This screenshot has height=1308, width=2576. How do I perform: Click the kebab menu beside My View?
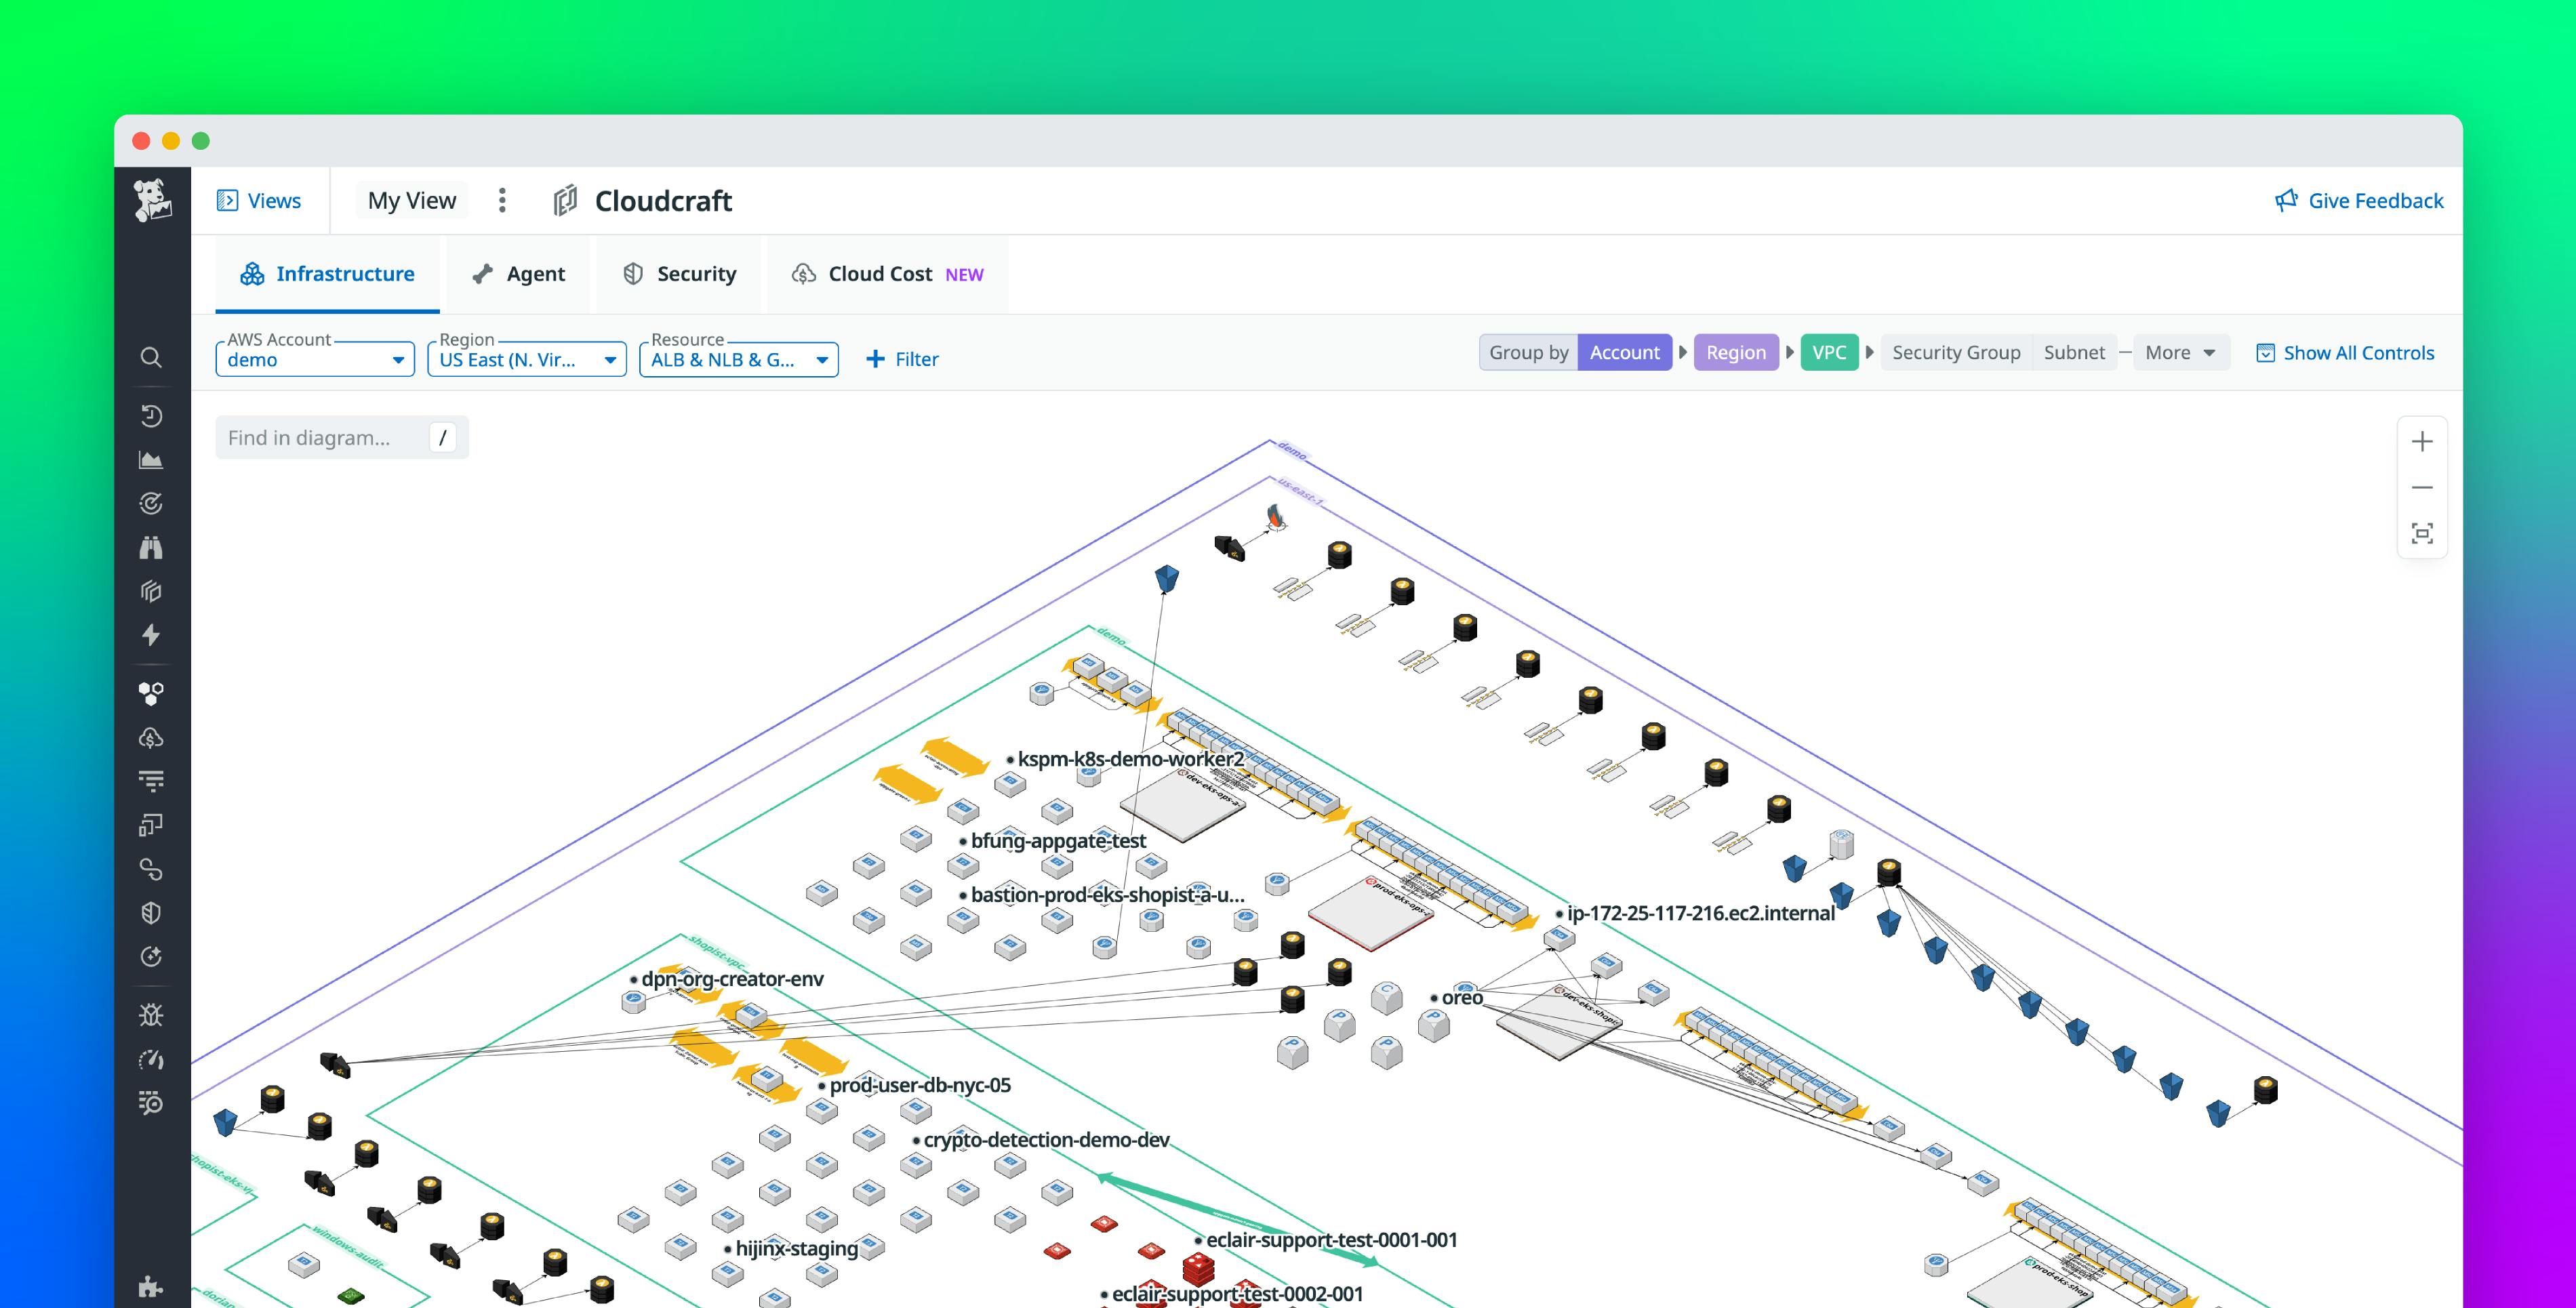point(502,200)
